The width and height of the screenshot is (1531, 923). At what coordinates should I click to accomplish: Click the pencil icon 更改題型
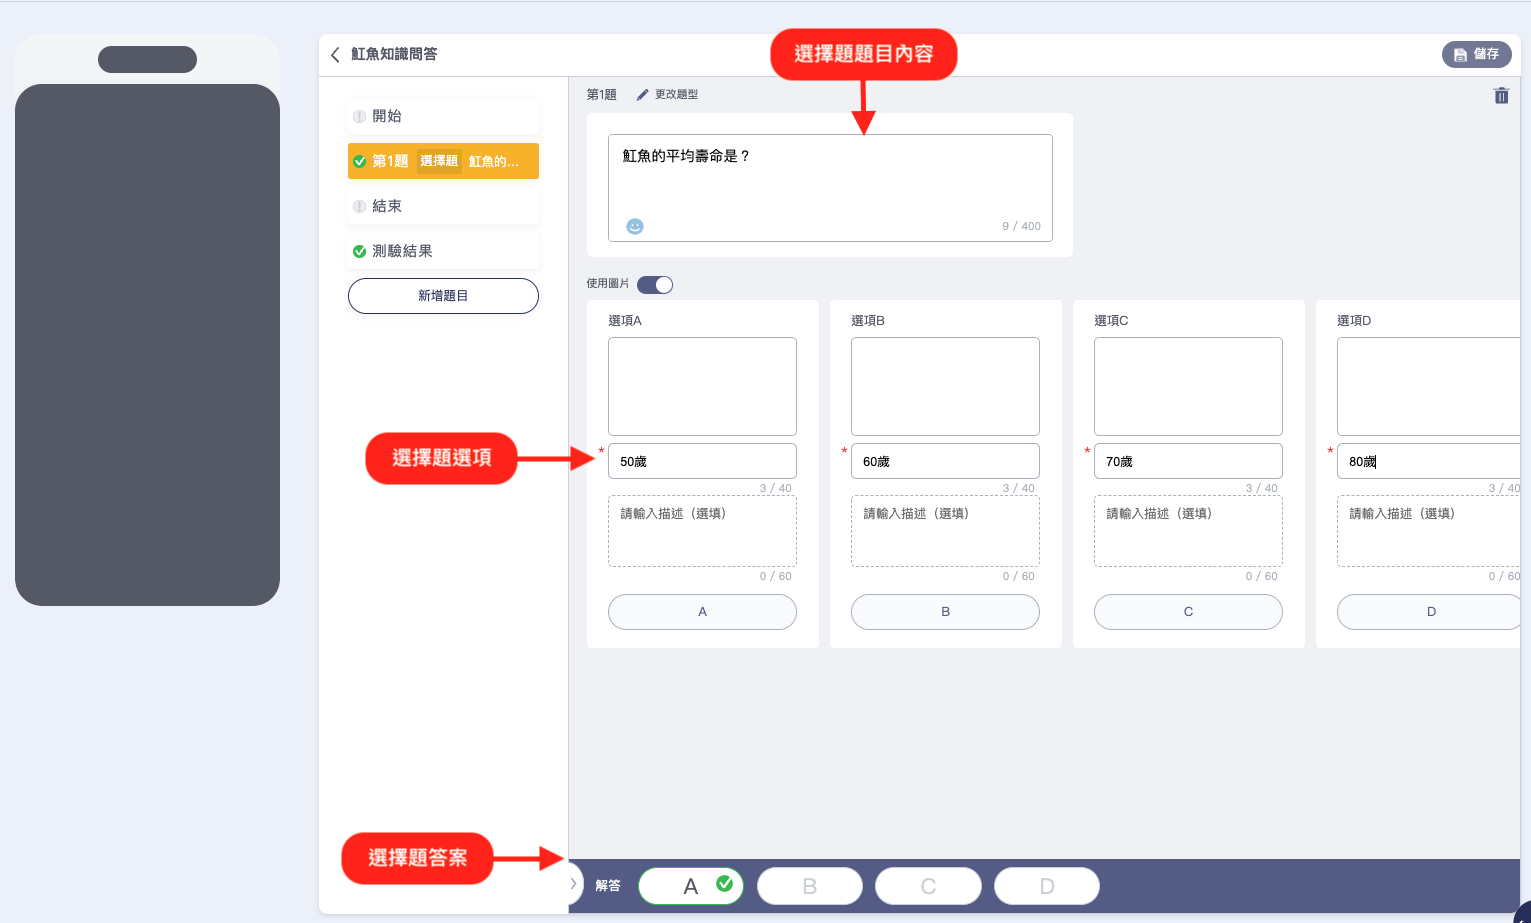pos(643,95)
